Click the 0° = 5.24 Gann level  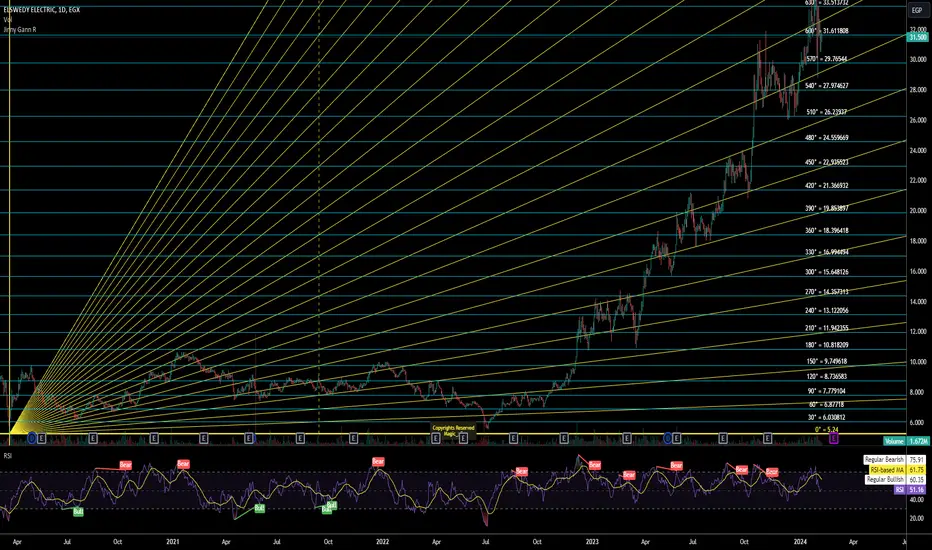point(826,429)
